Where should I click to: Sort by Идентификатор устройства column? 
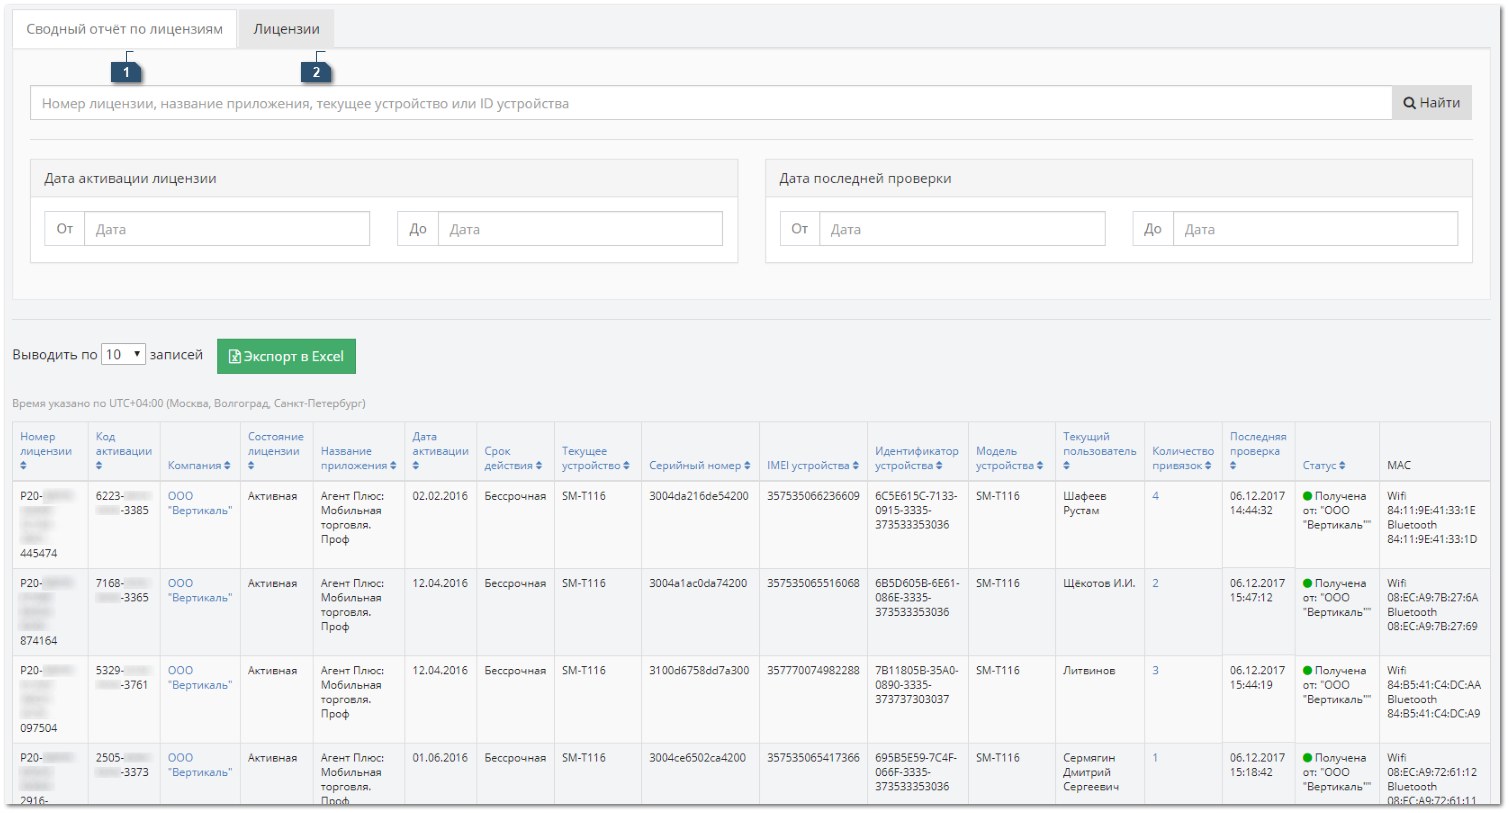click(916, 458)
